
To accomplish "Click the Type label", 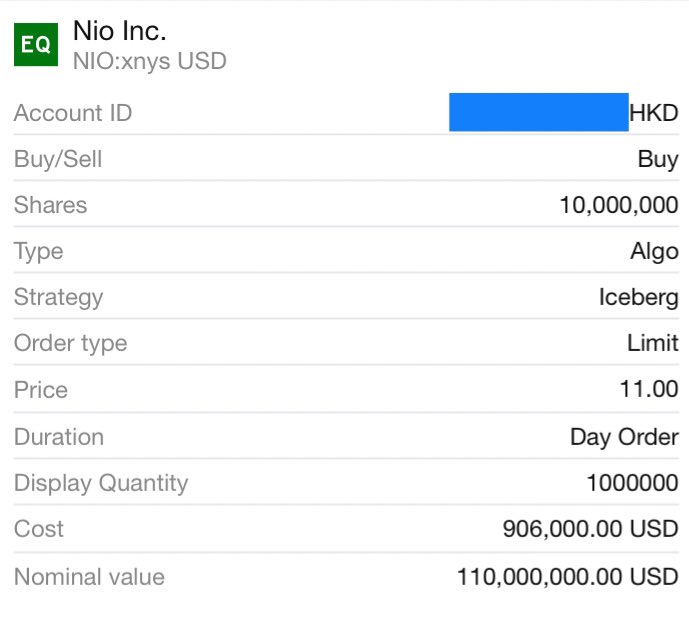I will [39, 252].
